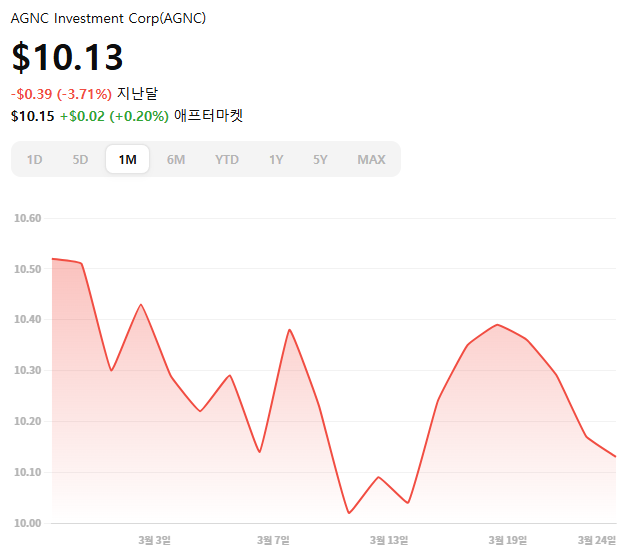Click the 10.00 y-axis label
The height and width of the screenshot is (560, 630).
point(27,523)
